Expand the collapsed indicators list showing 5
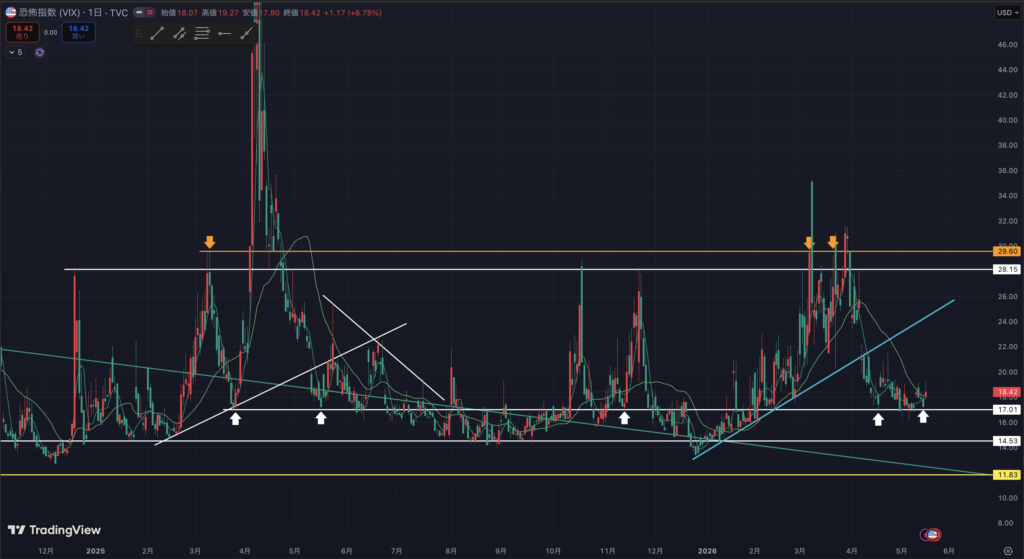The height and width of the screenshot is (559, 1024). click(x=15, y=52)
